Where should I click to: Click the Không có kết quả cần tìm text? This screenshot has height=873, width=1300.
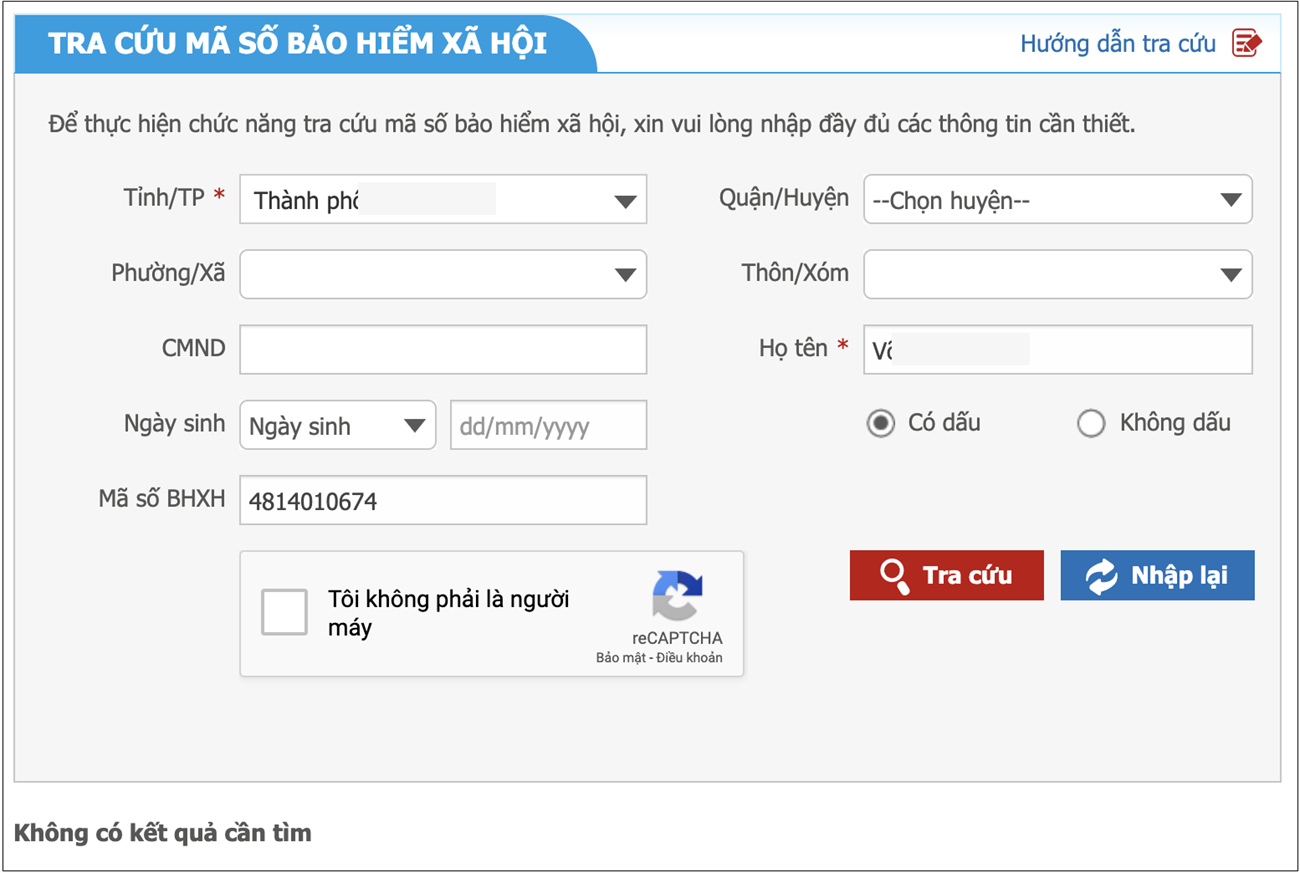(x=163, y=832)
